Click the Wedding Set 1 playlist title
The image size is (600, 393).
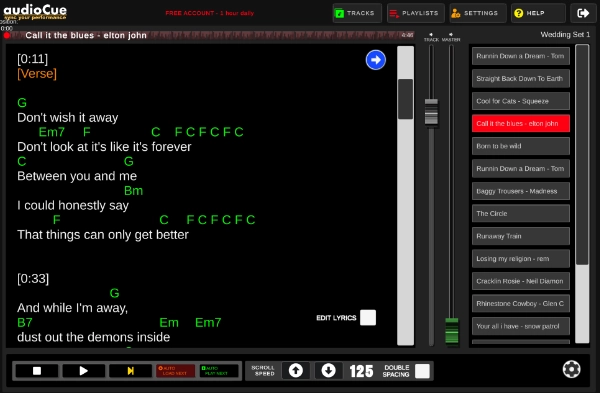[x=565, y=34]
